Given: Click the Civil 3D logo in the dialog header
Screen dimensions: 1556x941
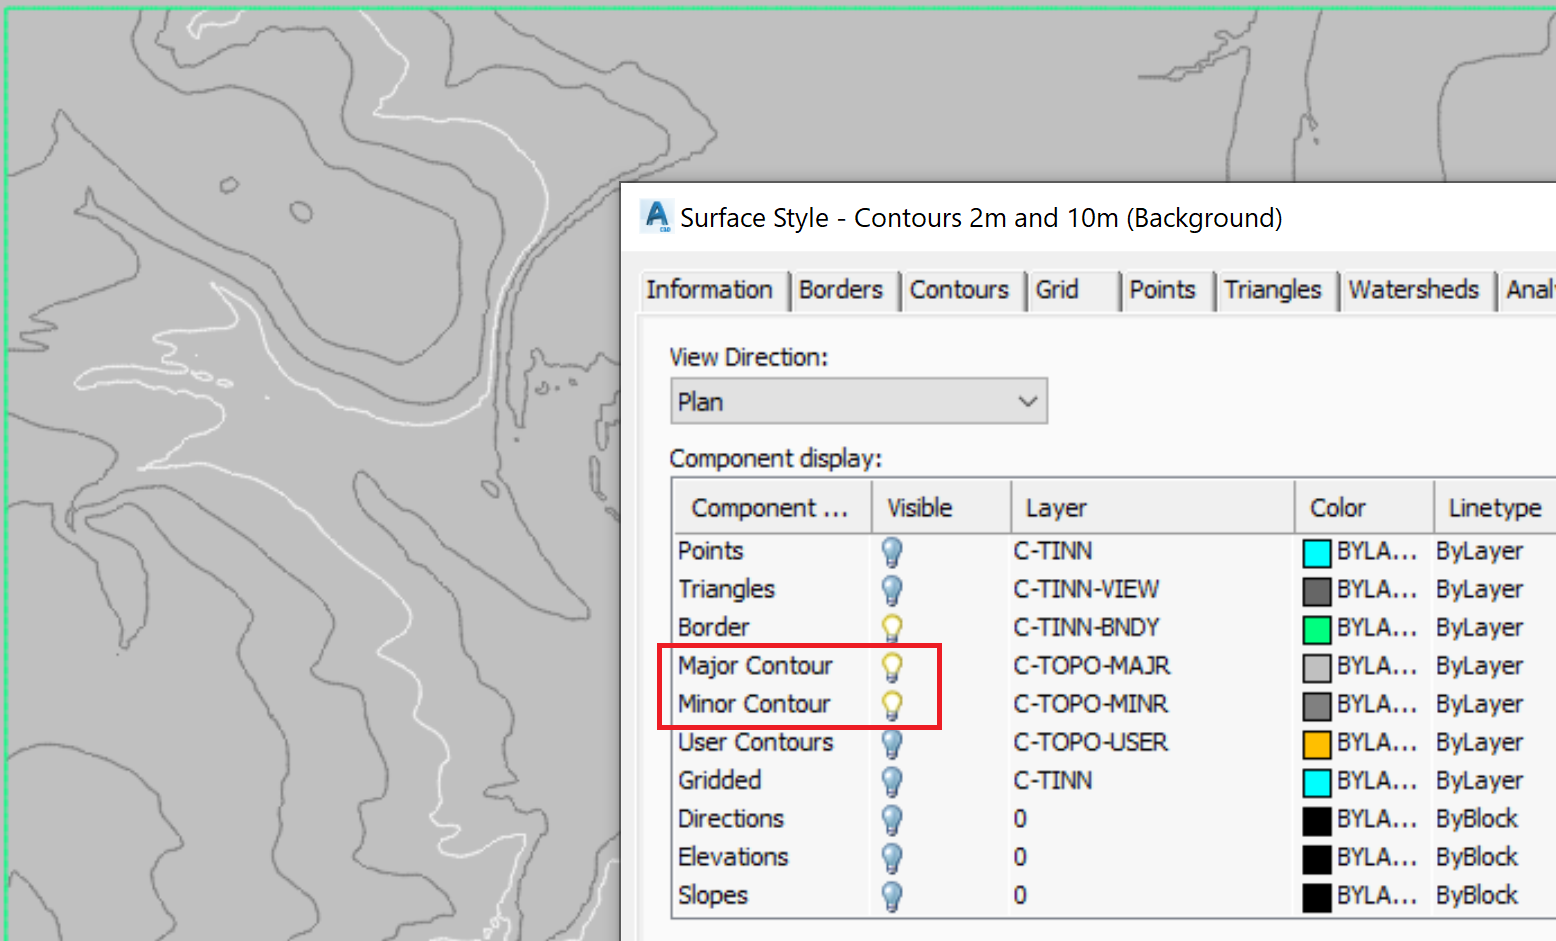Looking at the screenshot, I should point(655,216).
